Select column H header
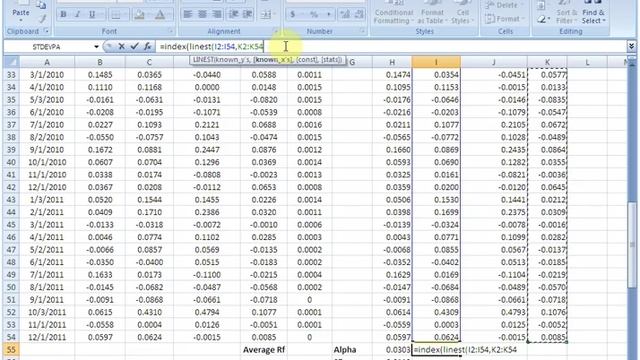The width and height of the screenshot is (640, 360). coord(392,62)
